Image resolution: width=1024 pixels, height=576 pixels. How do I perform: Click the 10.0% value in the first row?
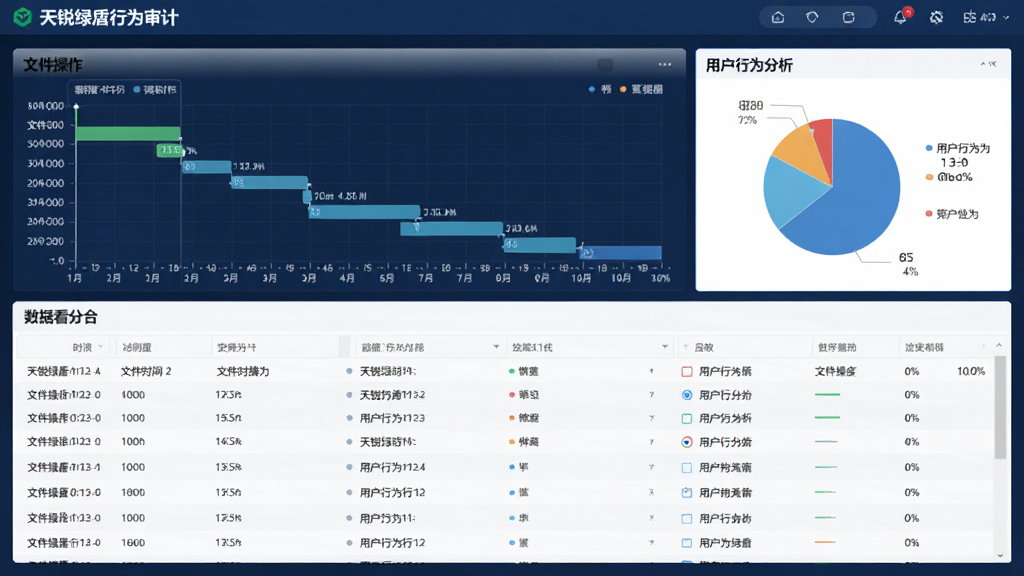coord(971,372)
